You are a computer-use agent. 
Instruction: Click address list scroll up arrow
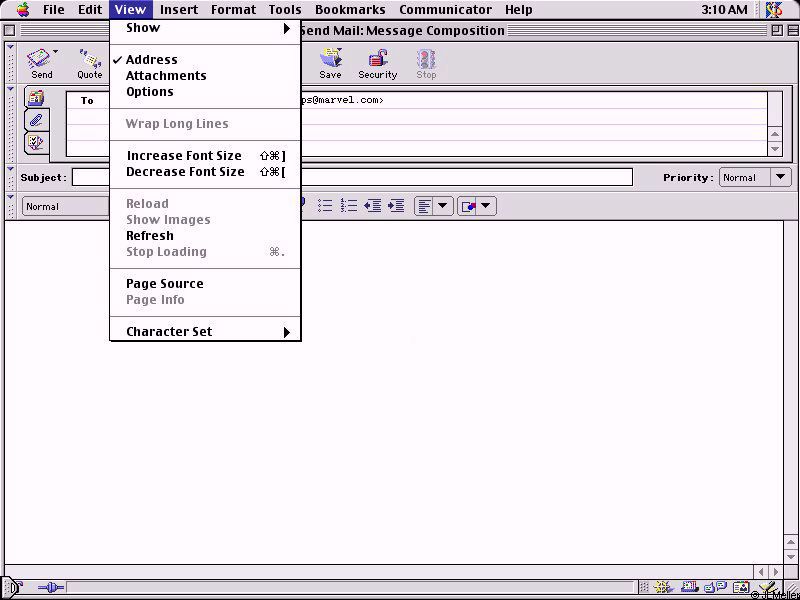coord(775,134)
